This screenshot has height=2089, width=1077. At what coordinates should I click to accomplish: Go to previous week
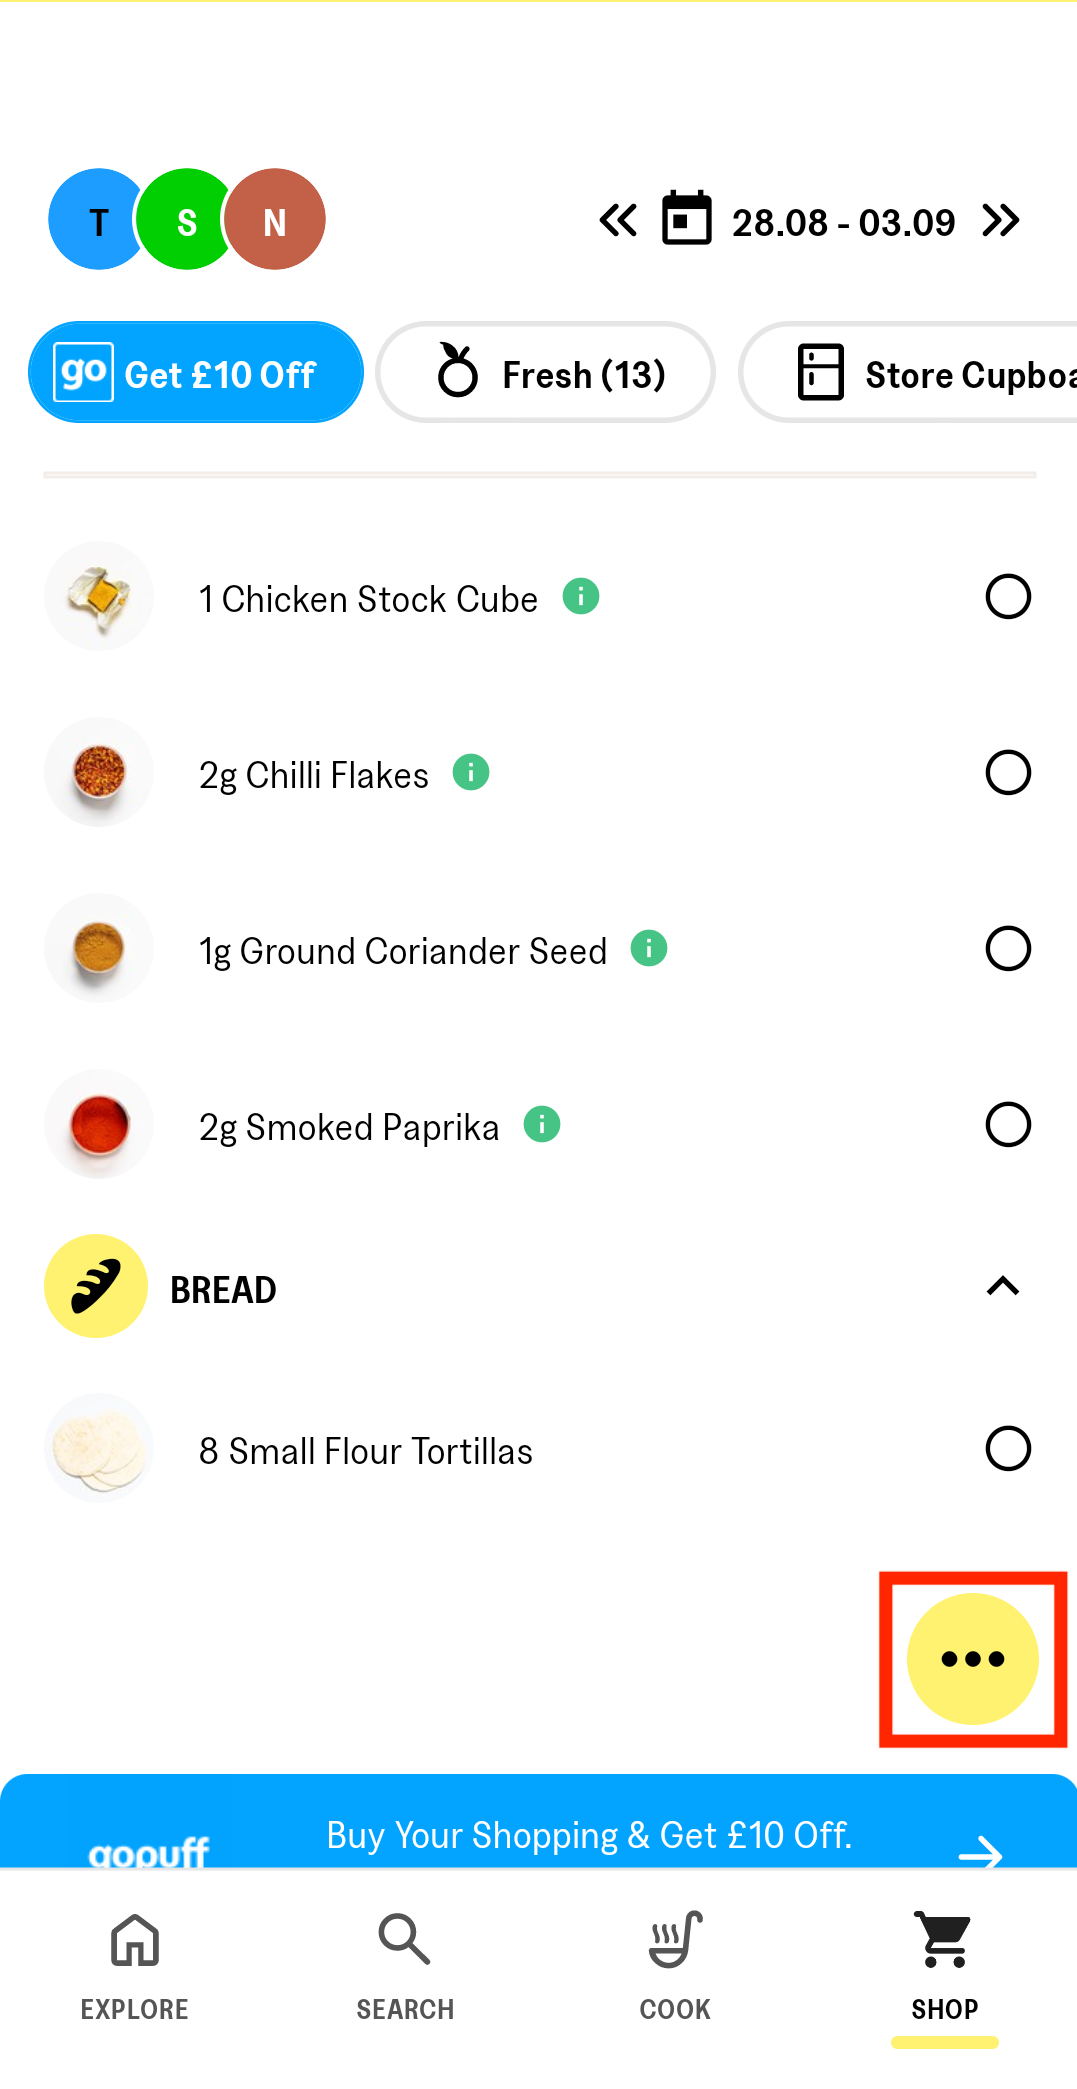(x=618, y=220)
